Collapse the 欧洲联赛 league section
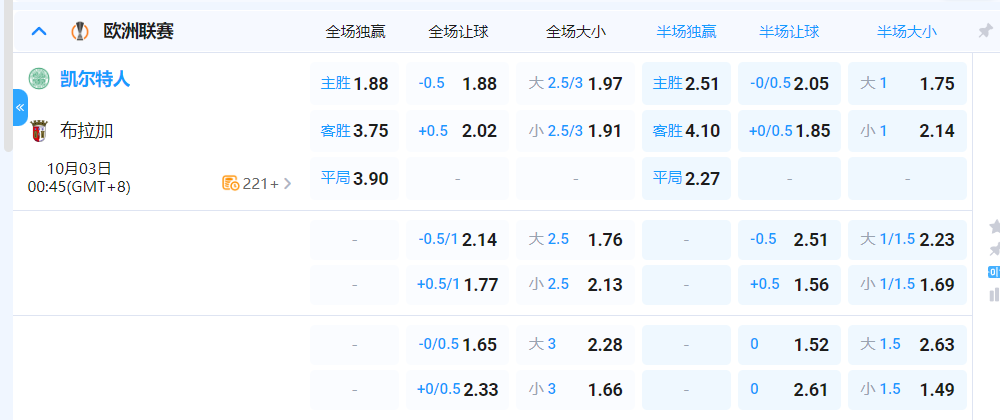 (39, 32)
